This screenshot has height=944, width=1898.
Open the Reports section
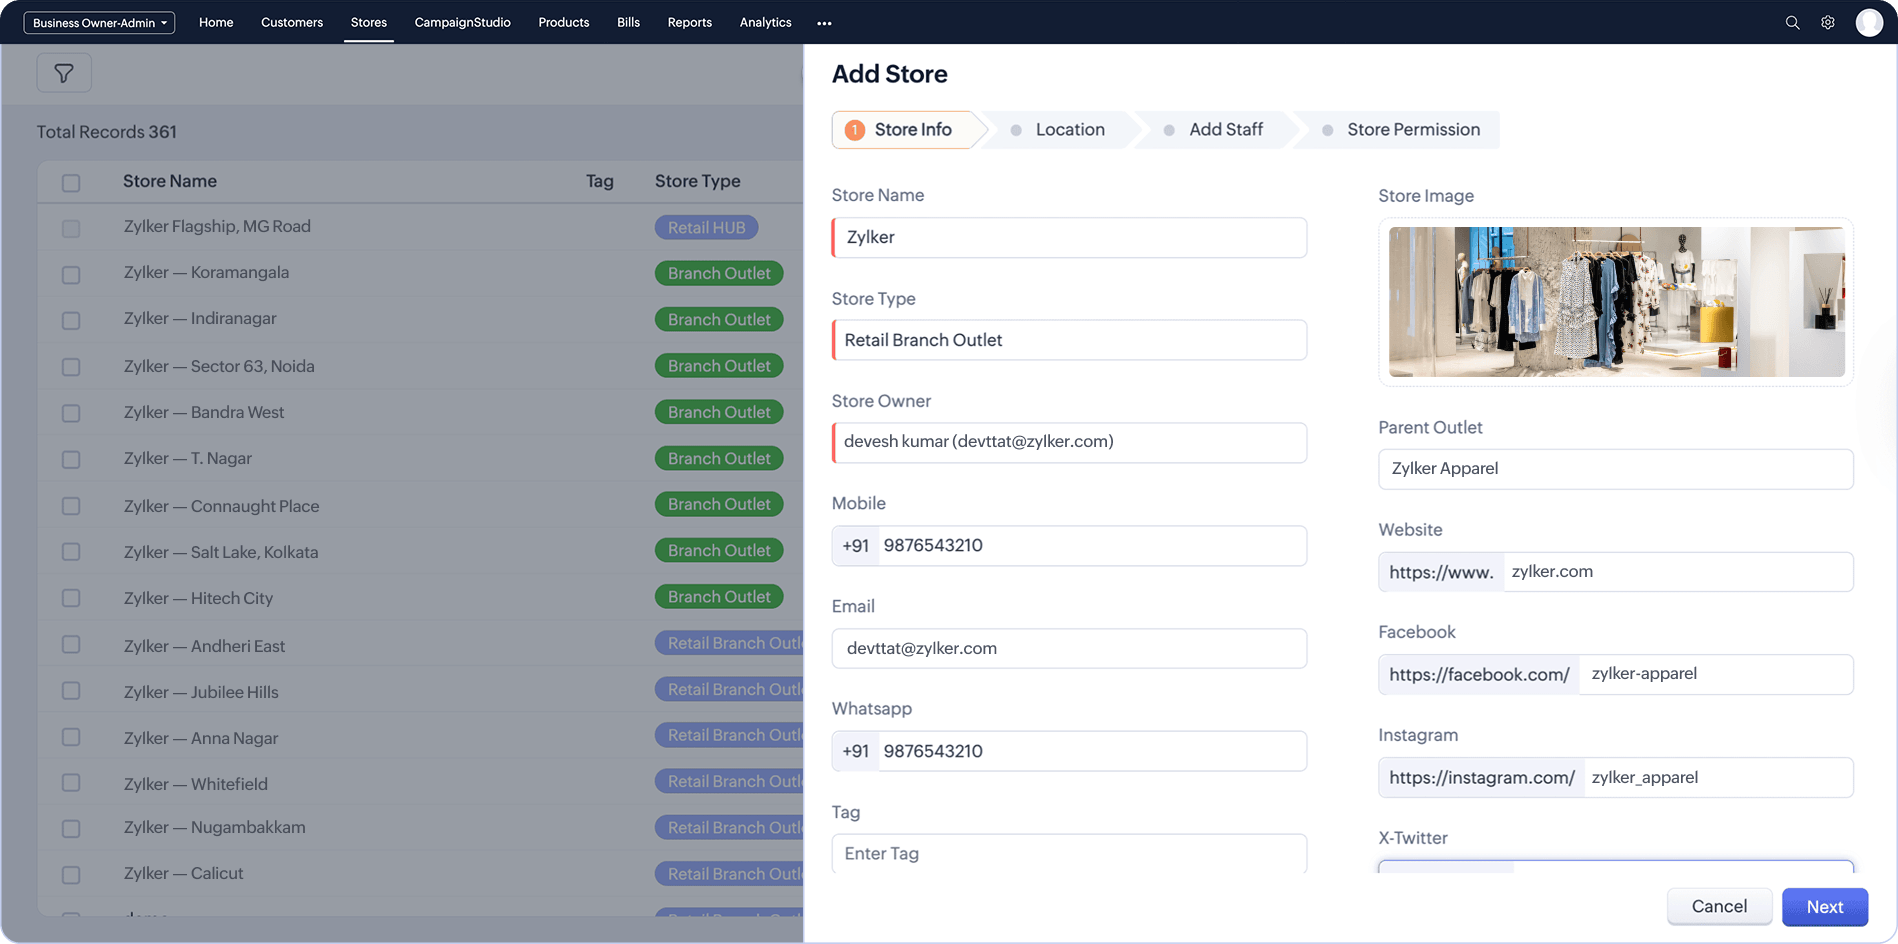[689, 22]
